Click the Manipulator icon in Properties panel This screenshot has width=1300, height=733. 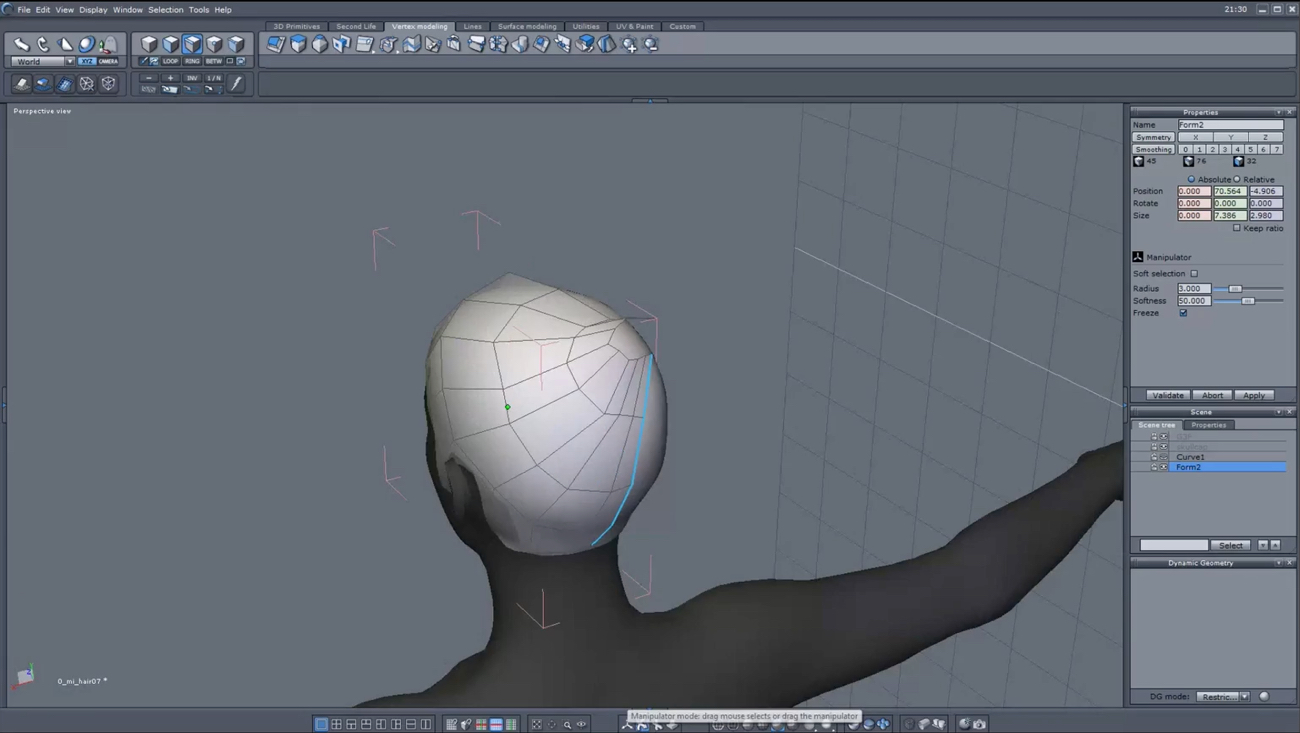[1137, 257]
